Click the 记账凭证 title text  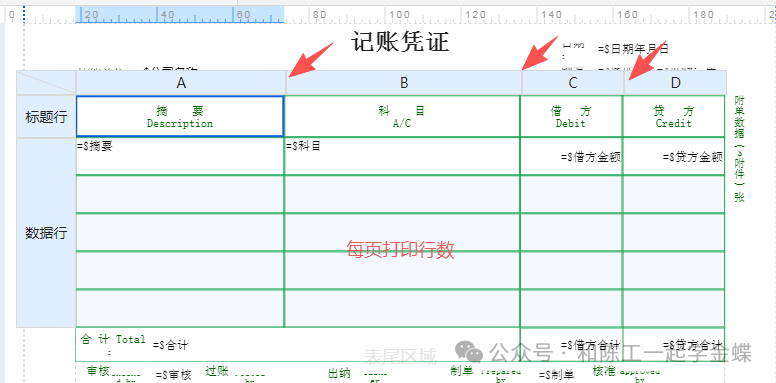pyautogui.click(x=400, y=42)
